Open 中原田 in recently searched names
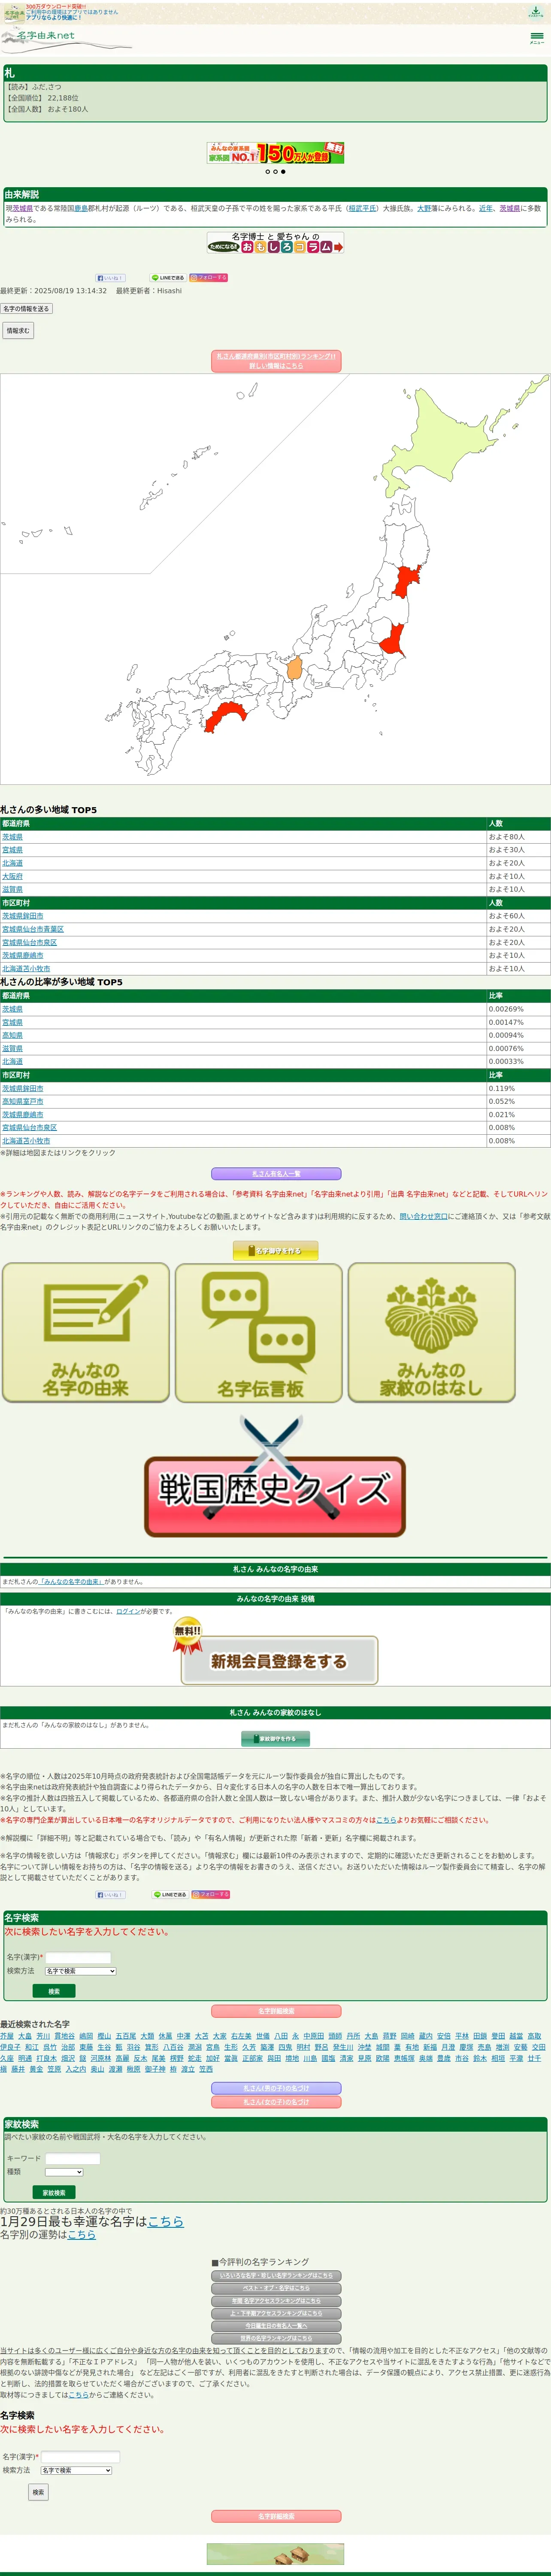551x2576 pixels. click(314, 2036)
